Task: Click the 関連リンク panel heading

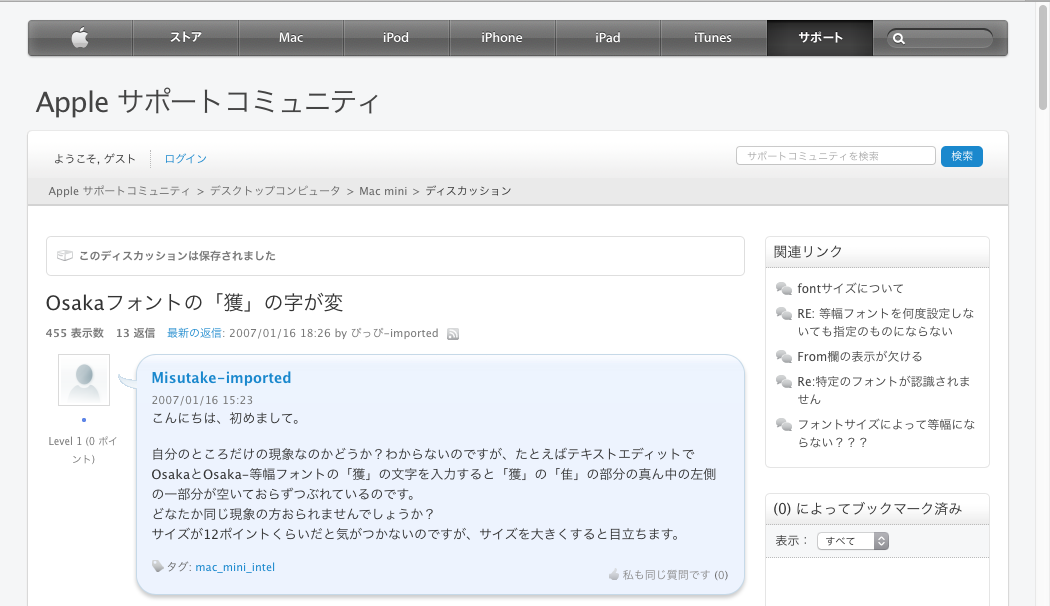Action: point(808,252)
